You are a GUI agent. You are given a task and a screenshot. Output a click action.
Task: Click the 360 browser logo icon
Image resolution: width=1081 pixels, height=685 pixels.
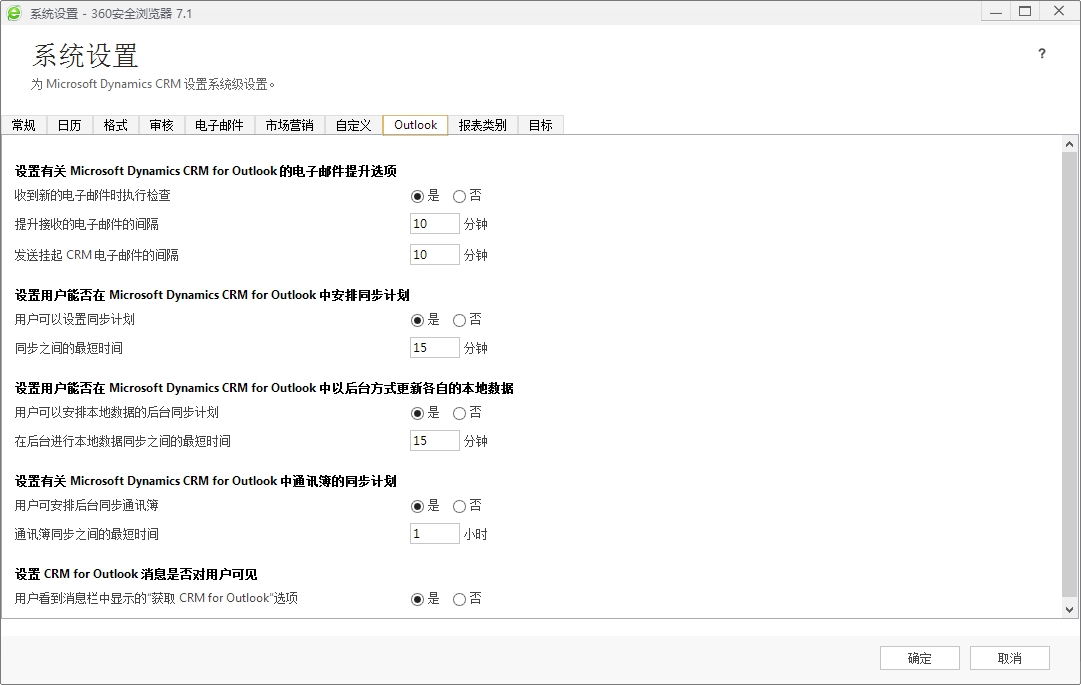point(14,13)
